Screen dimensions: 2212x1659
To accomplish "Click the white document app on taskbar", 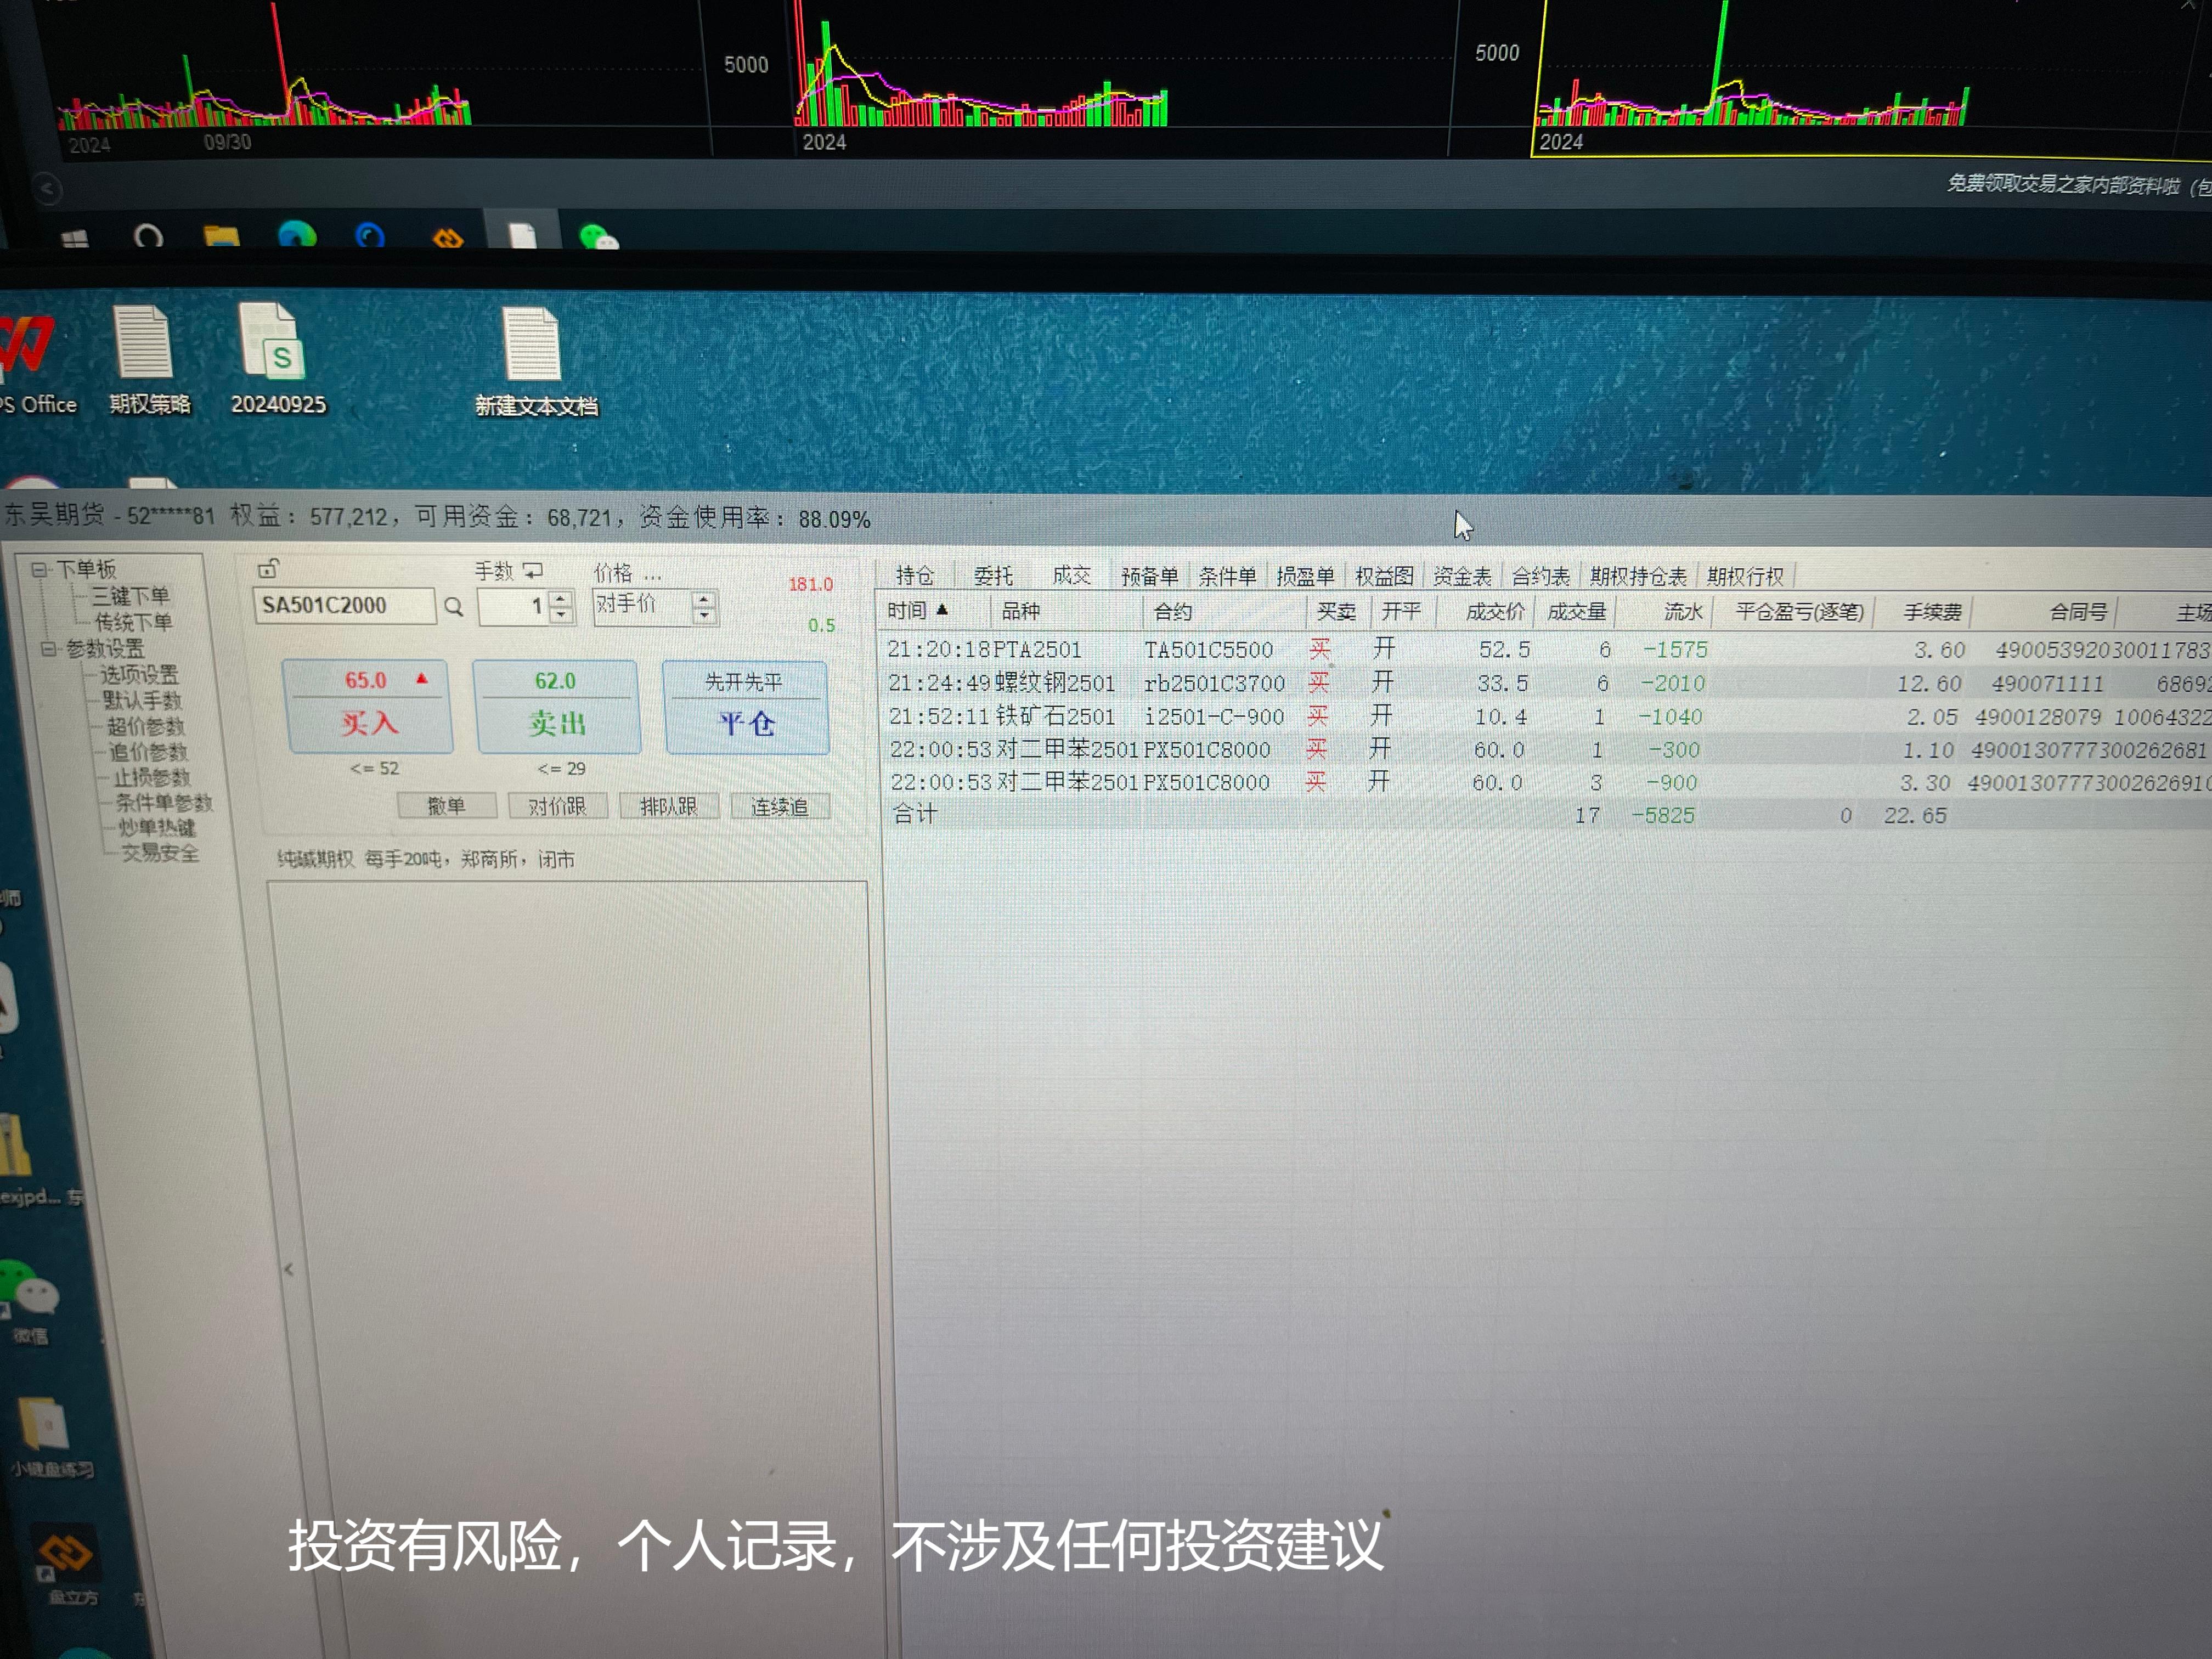I will (522, 236).
